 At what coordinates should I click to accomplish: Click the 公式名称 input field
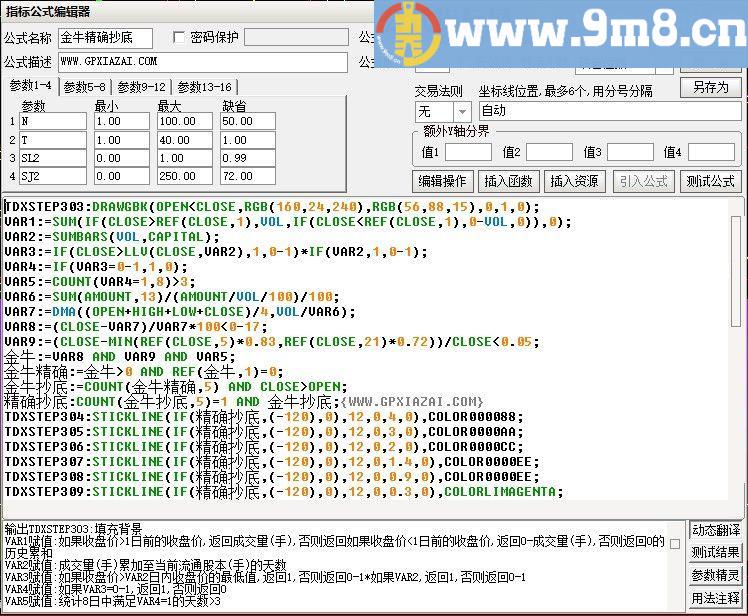tap(105, 38)
